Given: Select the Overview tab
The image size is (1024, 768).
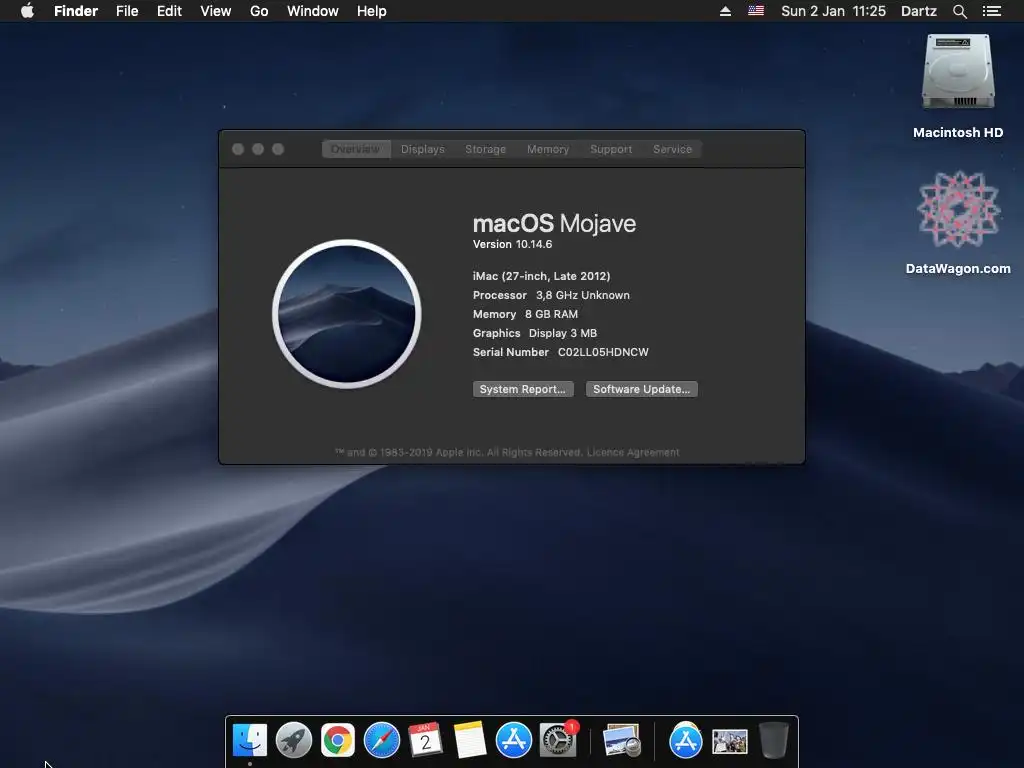Looking at the screenshot, I should coord(355,149).
